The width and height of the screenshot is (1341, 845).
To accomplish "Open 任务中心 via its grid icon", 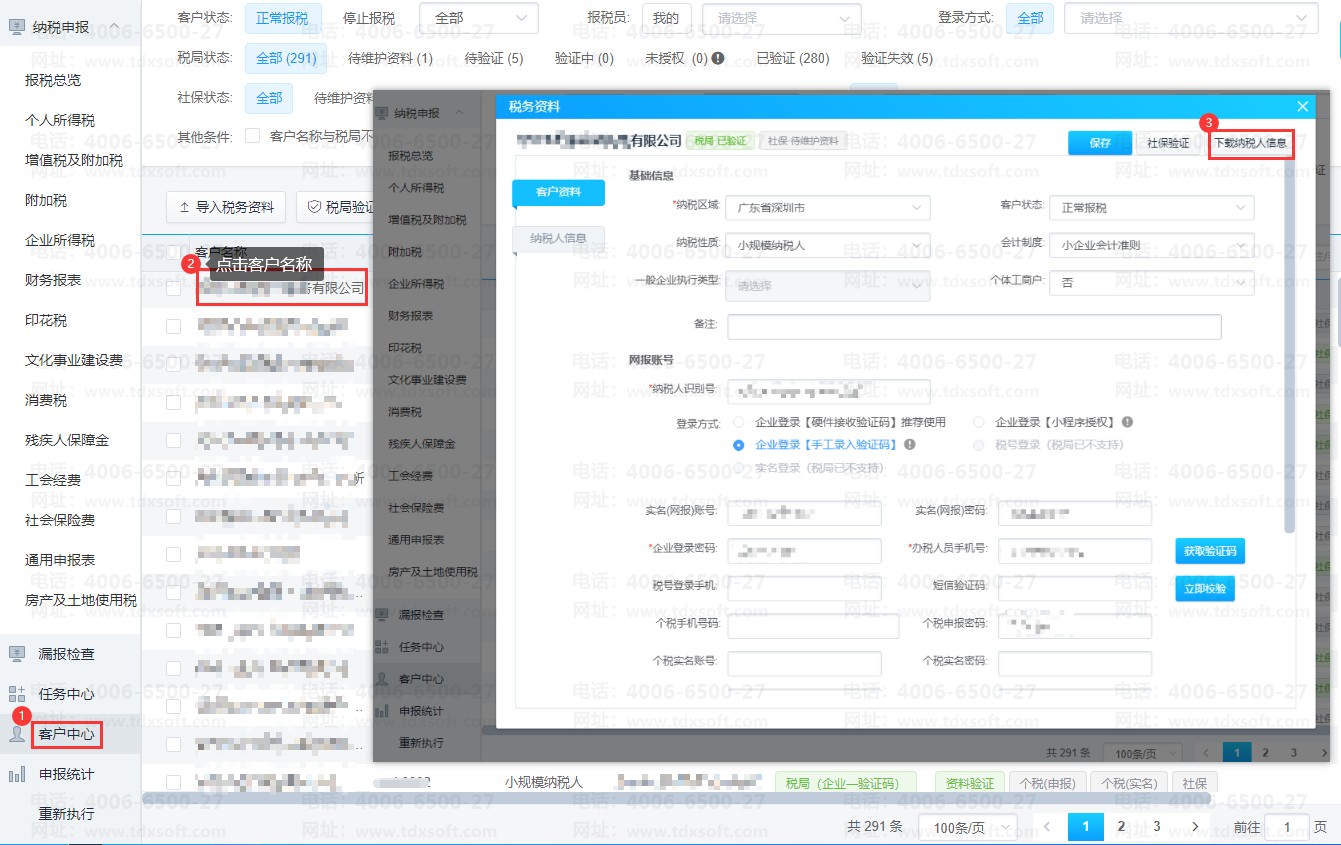I will pos(17,694).
